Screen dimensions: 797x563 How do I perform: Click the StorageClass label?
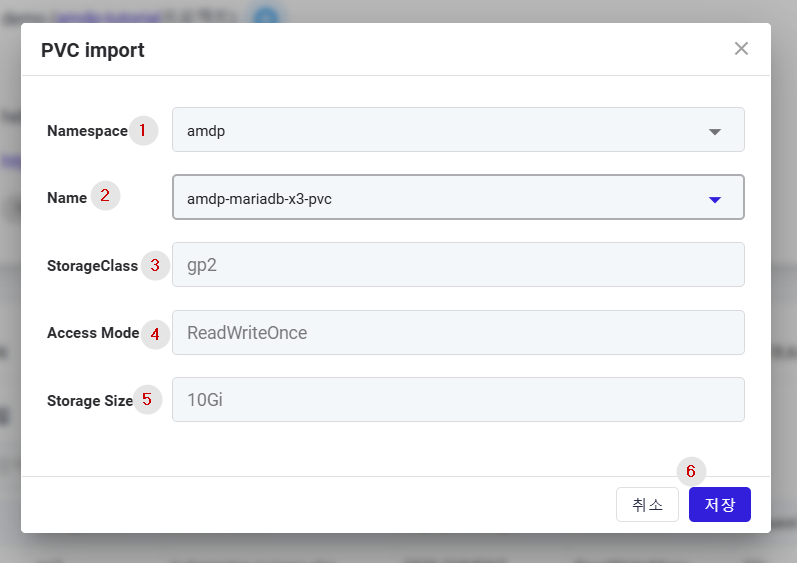[x=93, y=266]
